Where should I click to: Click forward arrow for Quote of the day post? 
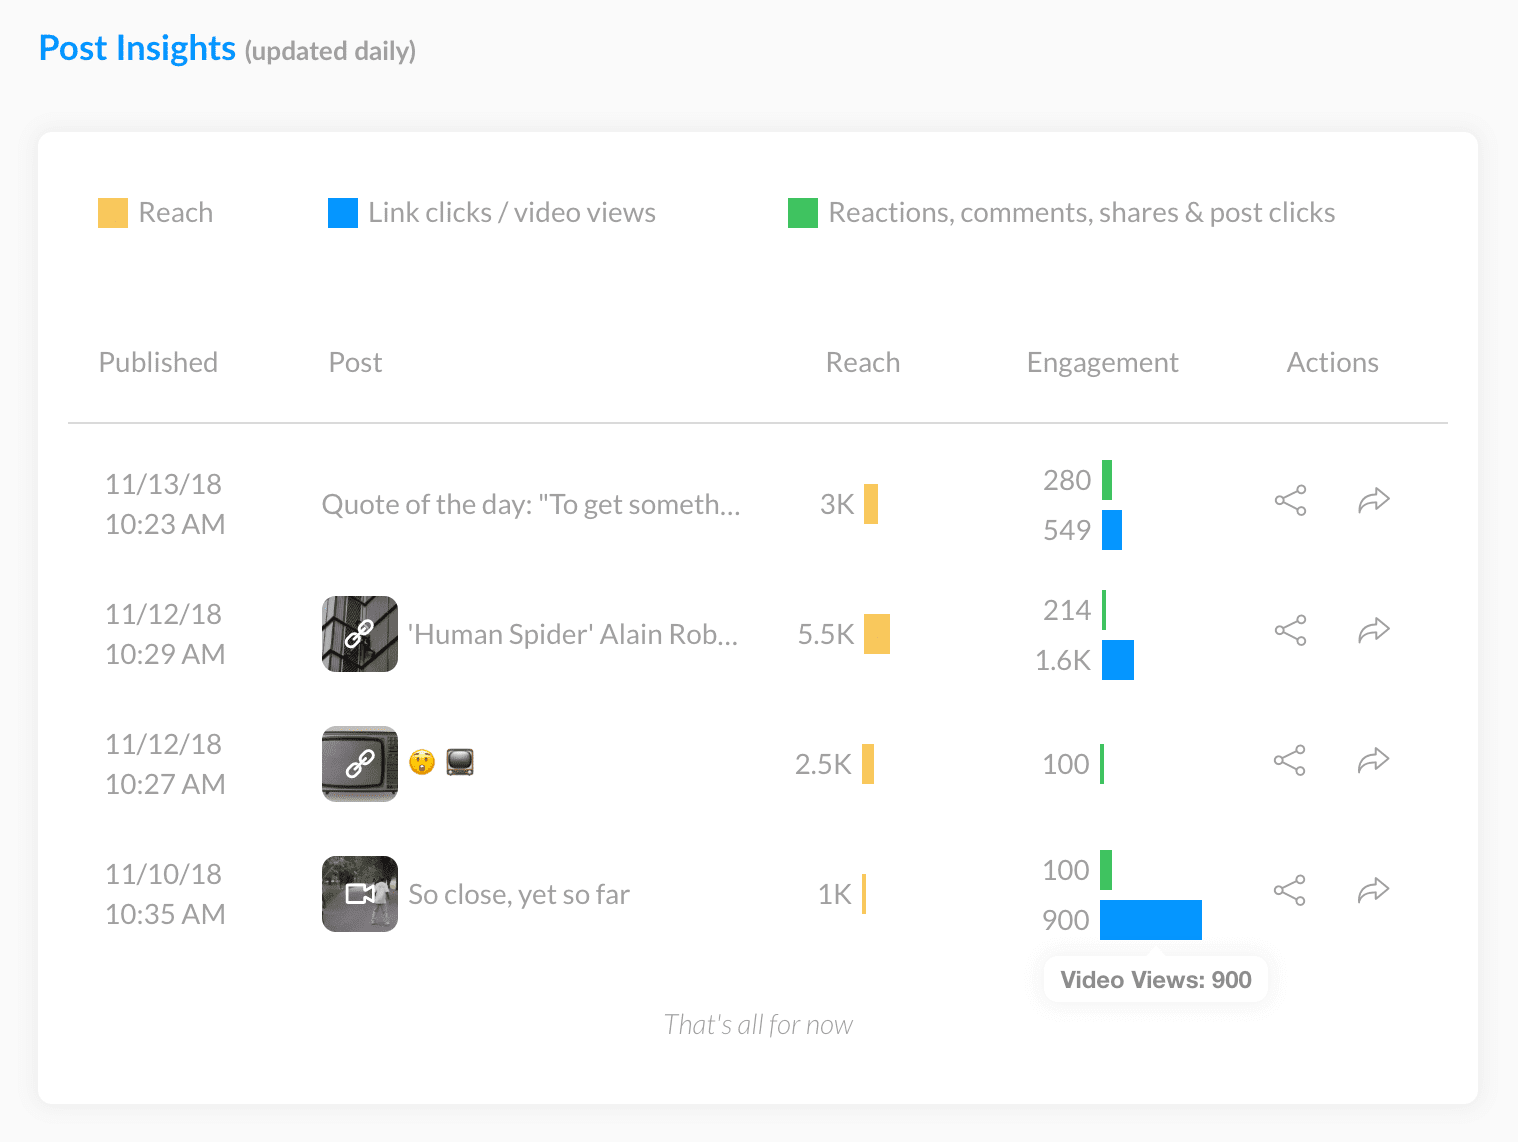click(x=1374, y=500)
